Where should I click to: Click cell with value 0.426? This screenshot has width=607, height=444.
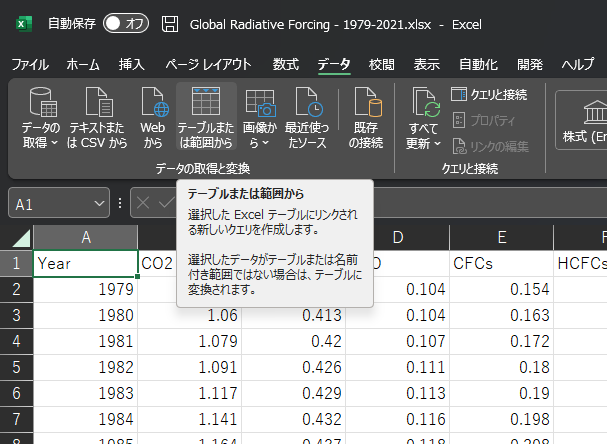[x=293, y=367]
